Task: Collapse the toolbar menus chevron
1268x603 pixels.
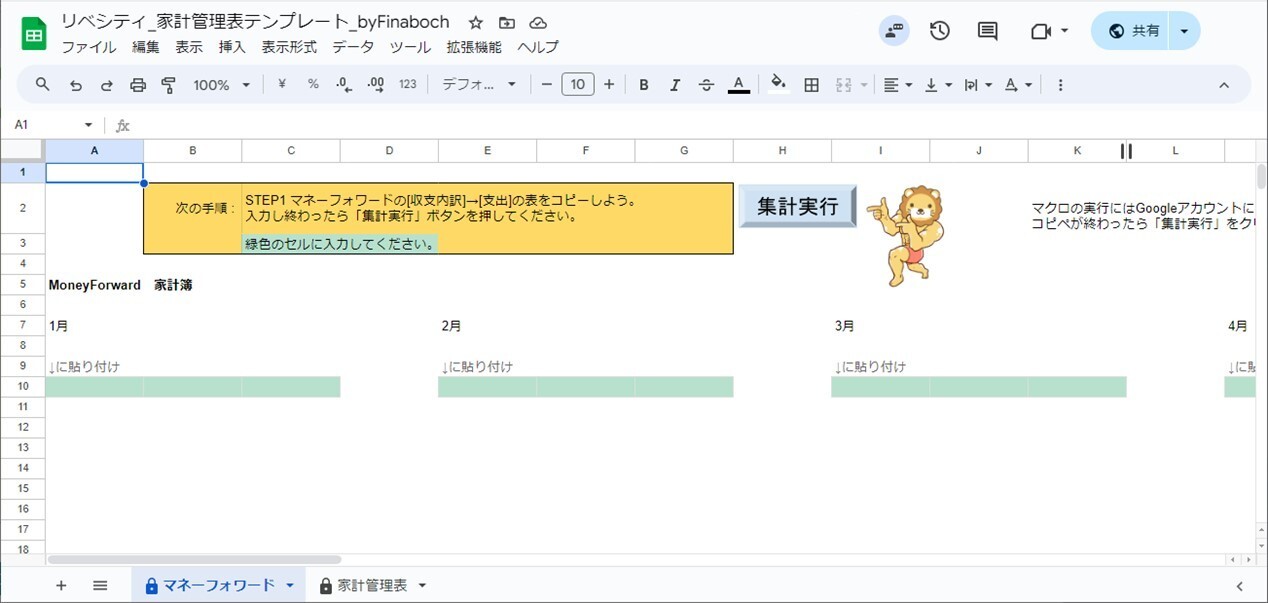Action: (x=1224, y=85)
